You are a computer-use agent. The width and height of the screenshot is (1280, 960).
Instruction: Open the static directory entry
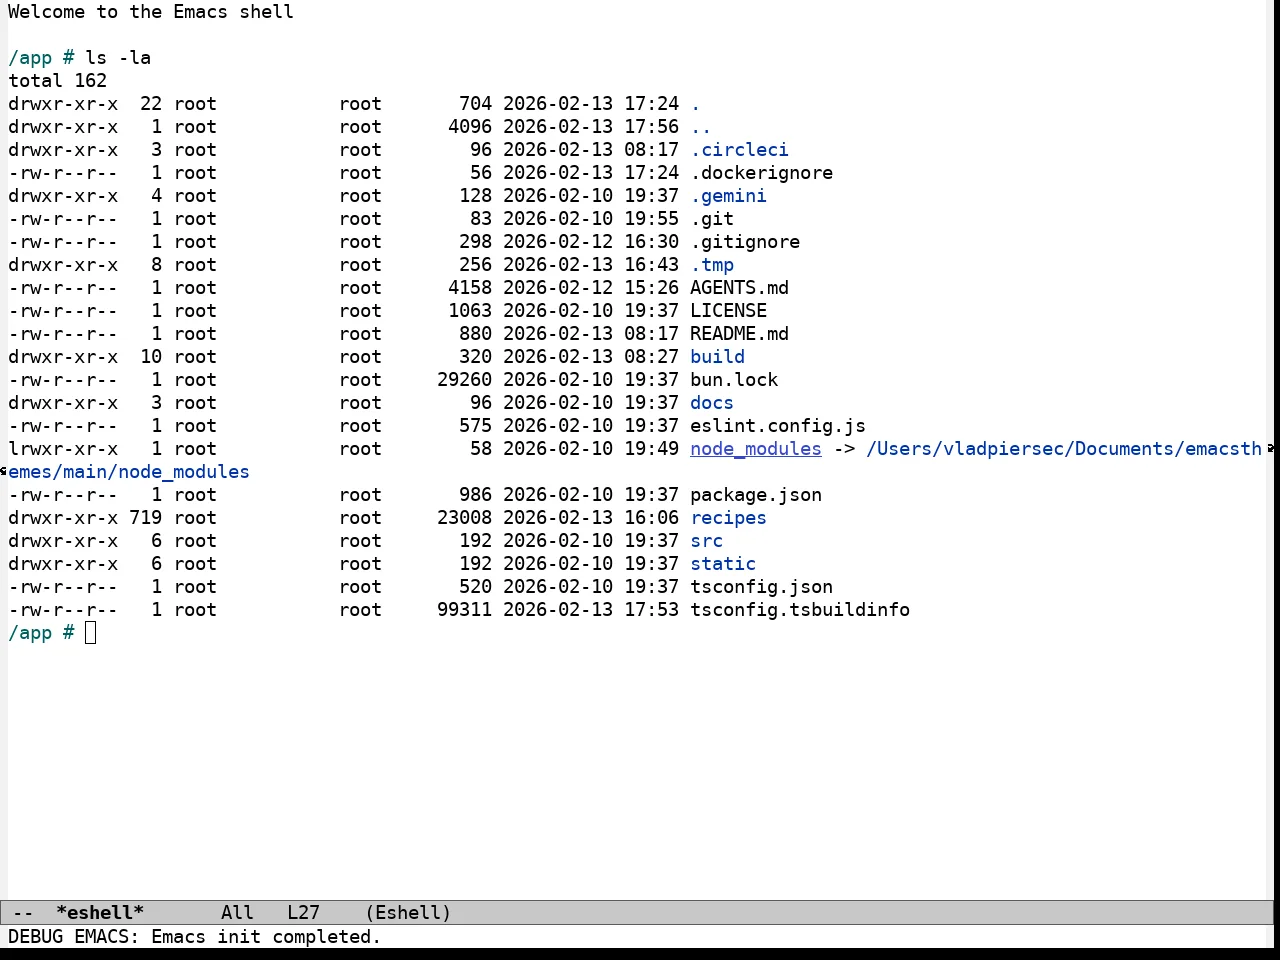point(723,564)
